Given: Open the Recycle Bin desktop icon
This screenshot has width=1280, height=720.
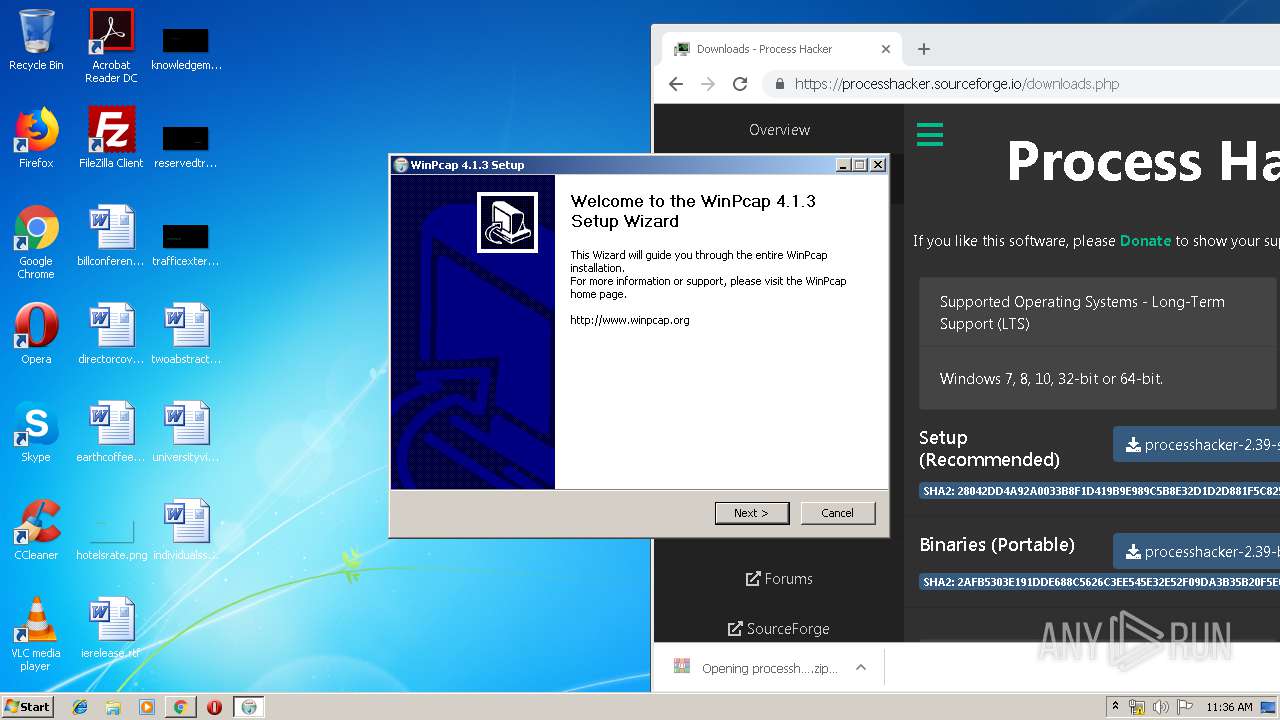Looking at the screenshot, I should 36,40.
